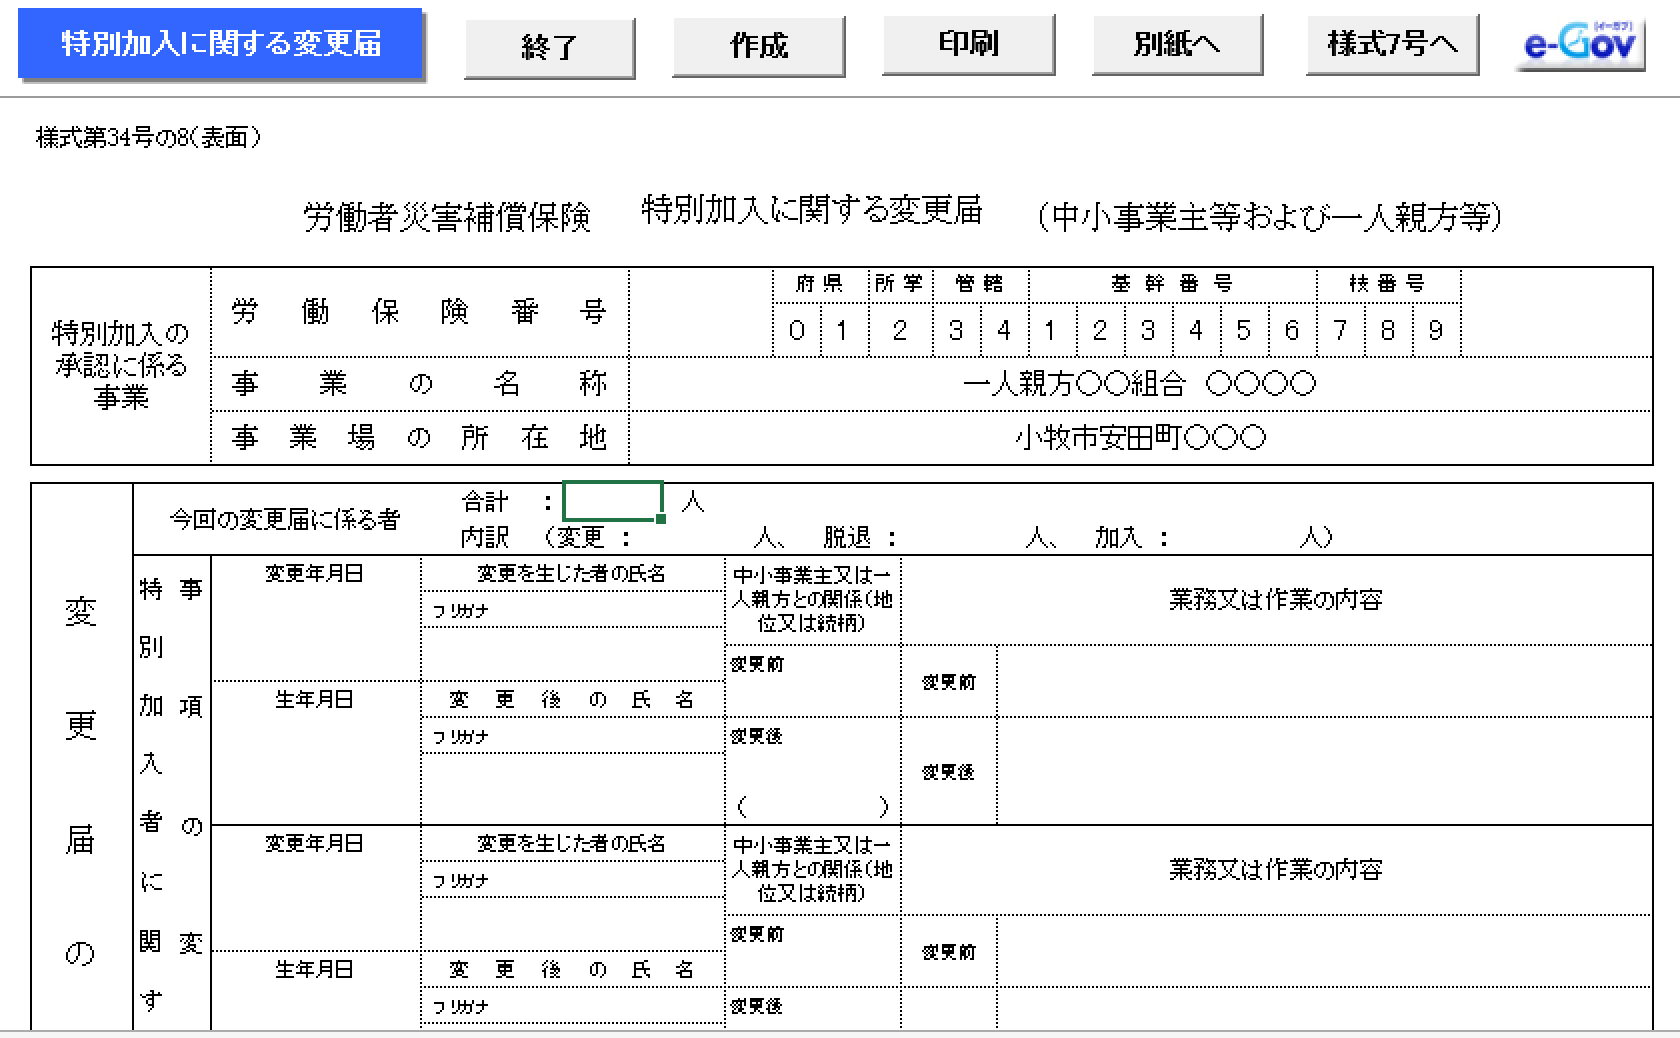Image resolution: width=1680 pixels, height=1038 pixels.
Task: Click the 枝番号 digit cell showing 7
Action: [1340, 330]
